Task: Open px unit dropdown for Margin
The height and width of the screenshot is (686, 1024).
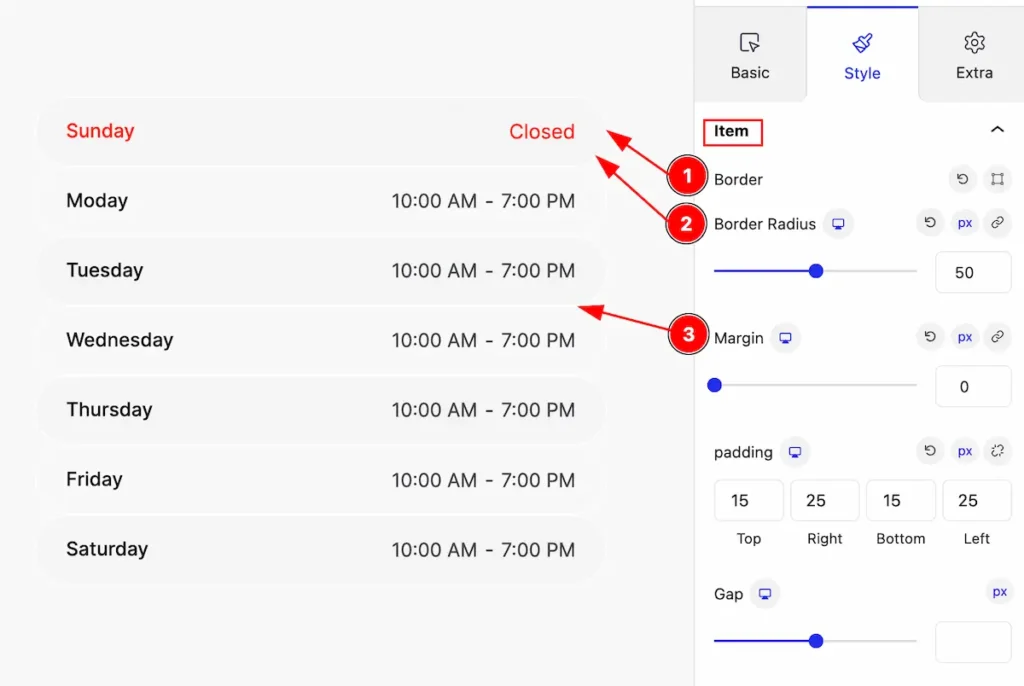Action: 965,337
